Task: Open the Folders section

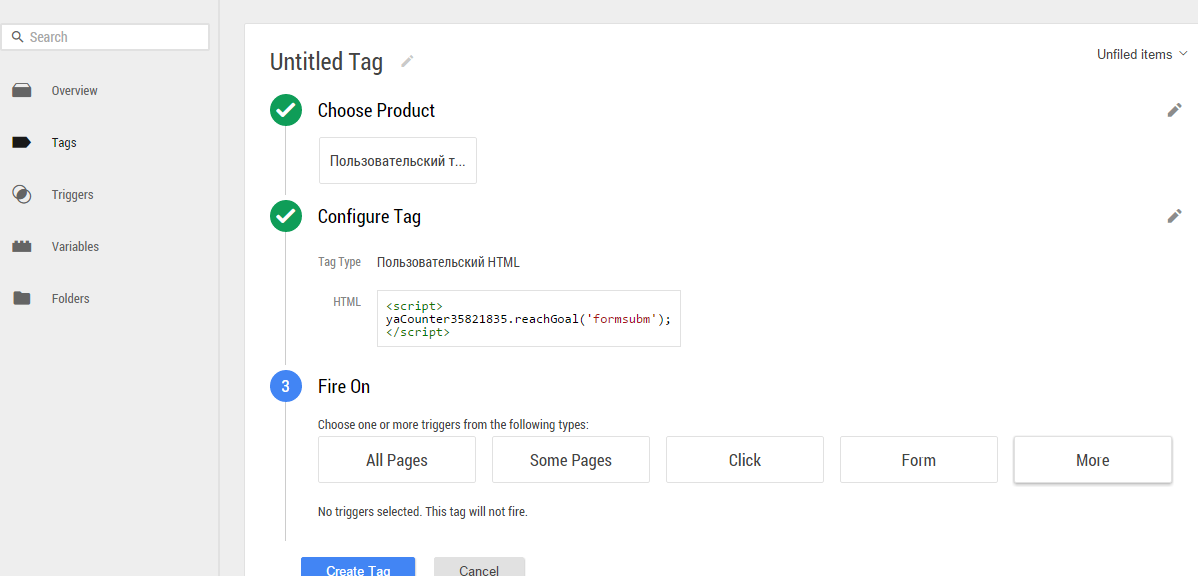Action: pyautogui.click(x=70, y=299)
